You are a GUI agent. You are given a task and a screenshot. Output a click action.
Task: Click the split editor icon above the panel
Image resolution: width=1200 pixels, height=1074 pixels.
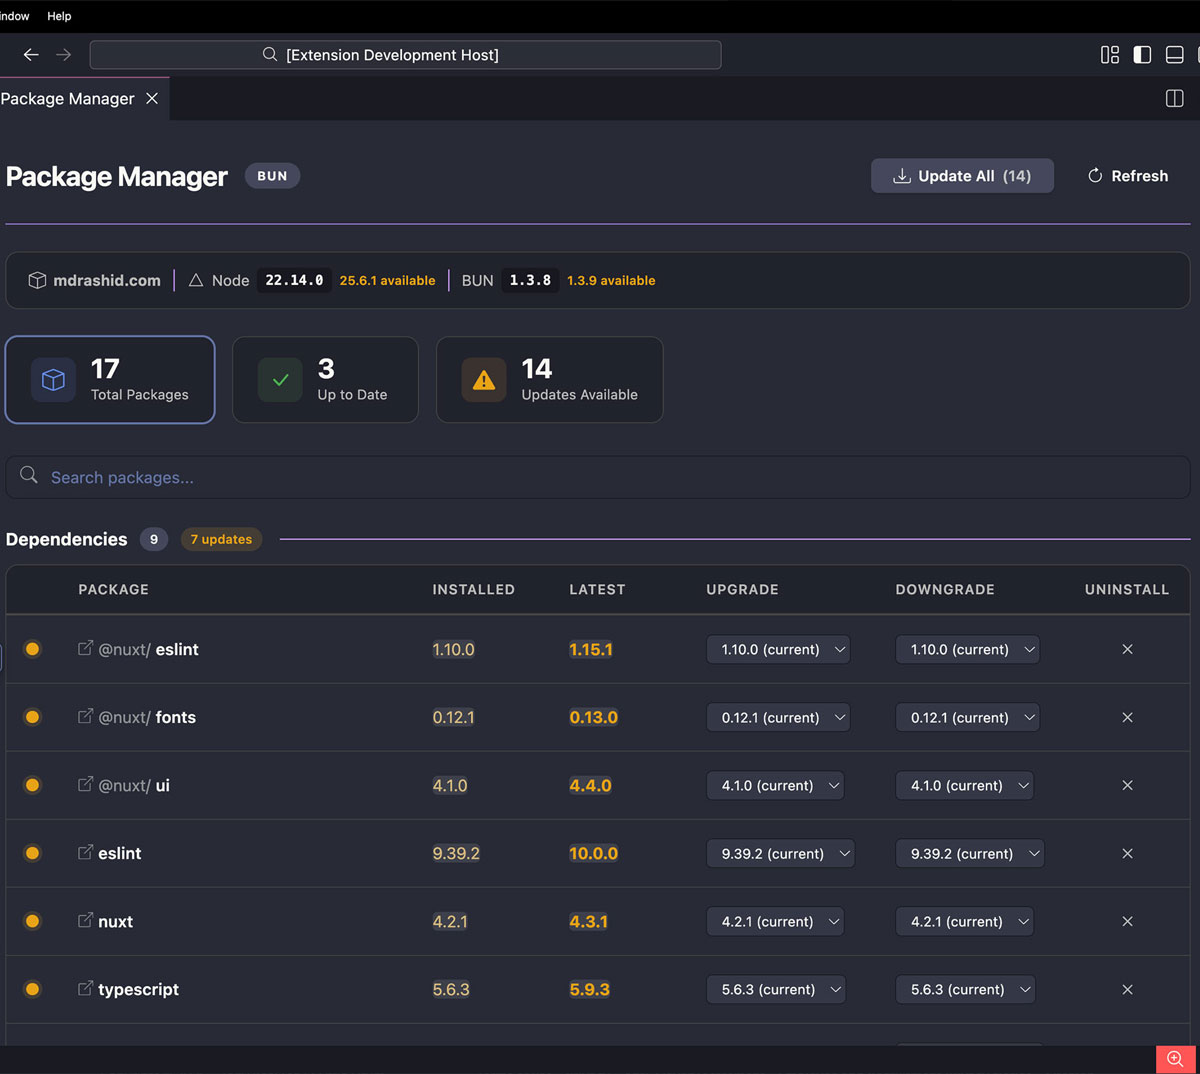[1172, 98]
